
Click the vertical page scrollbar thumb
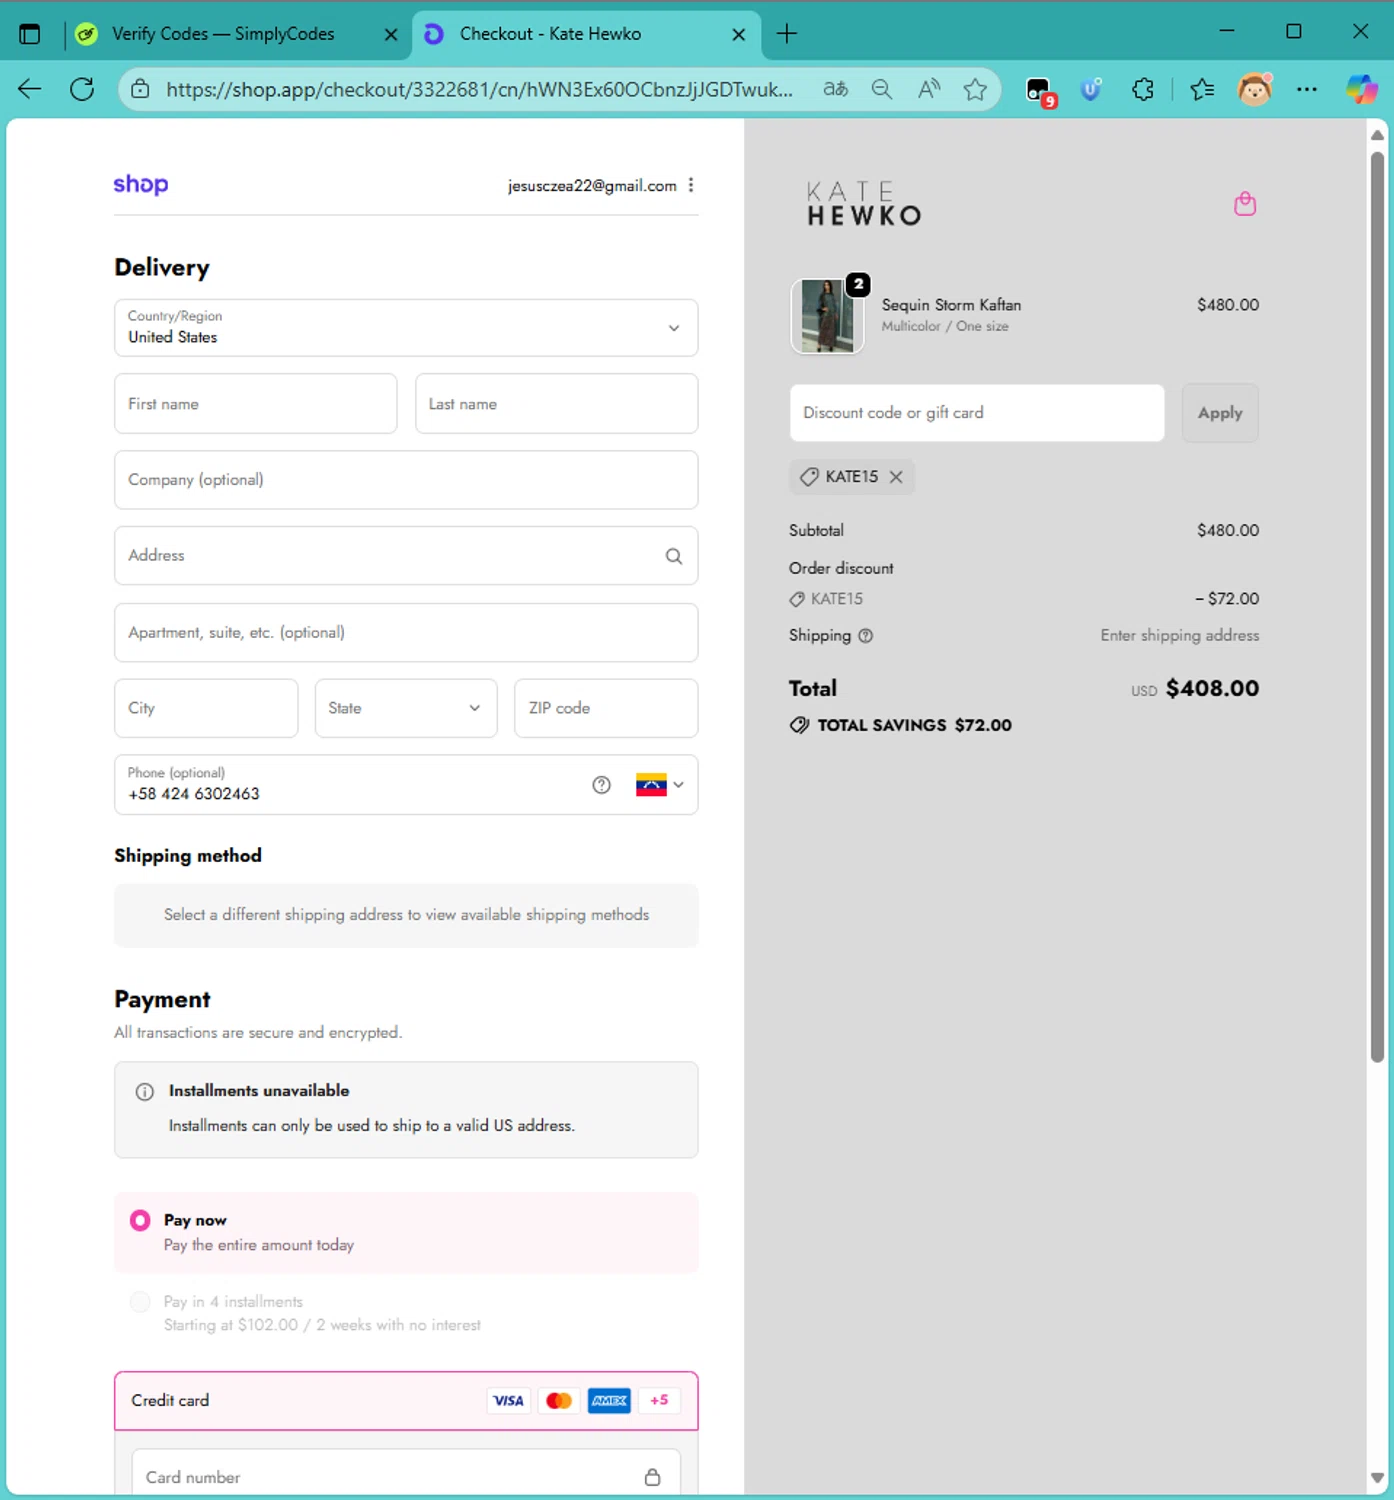[x=1377, y=605]
